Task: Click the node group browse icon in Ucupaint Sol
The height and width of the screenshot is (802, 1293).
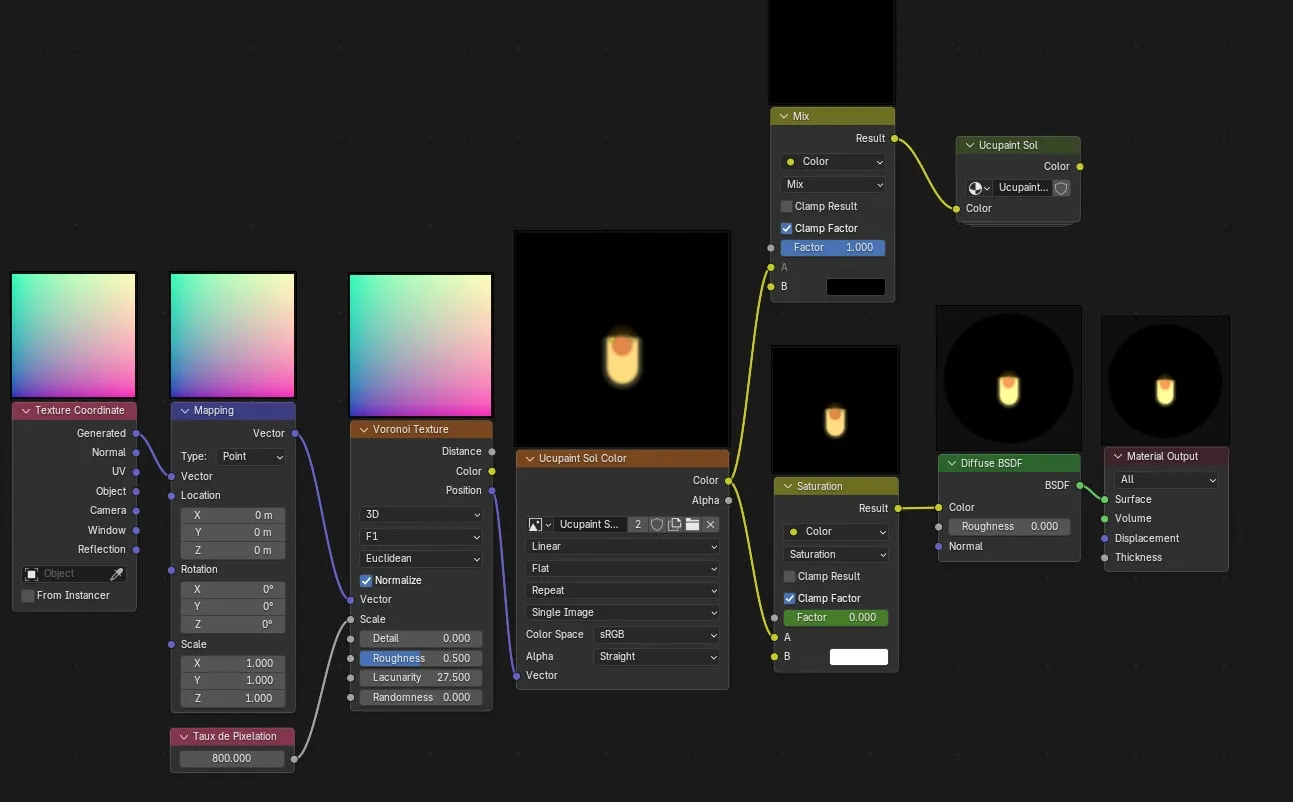Action: click(x=979, y=187)
